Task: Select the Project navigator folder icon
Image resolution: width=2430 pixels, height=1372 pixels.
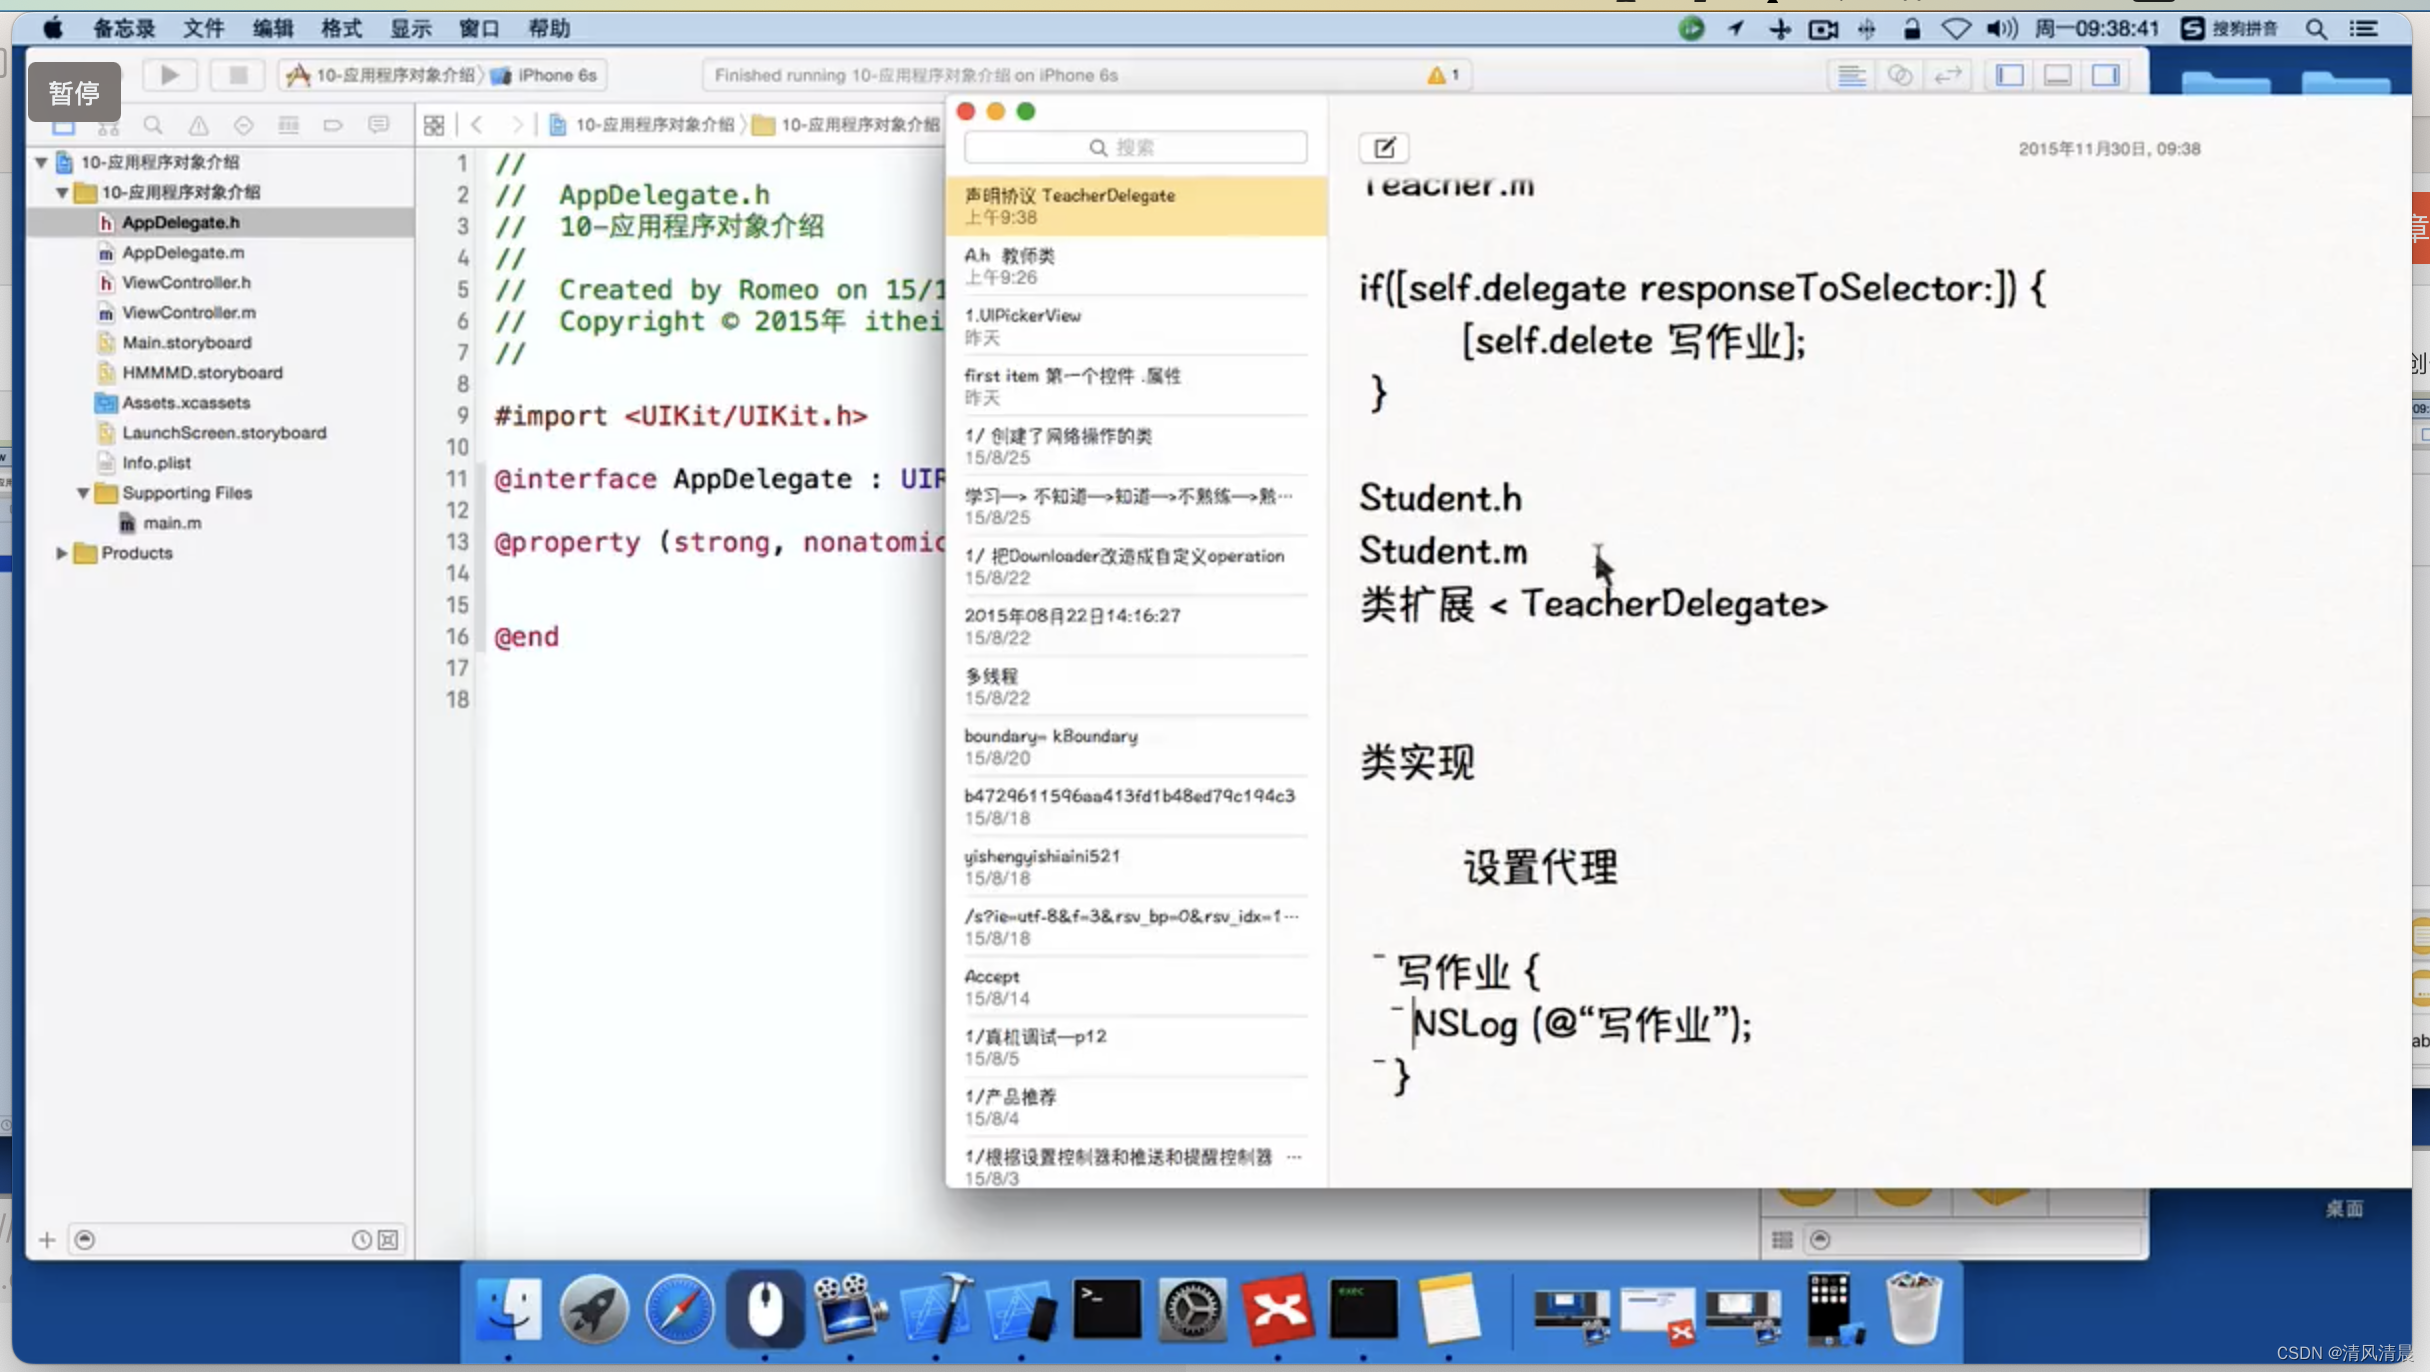Action: pos(63,127)
